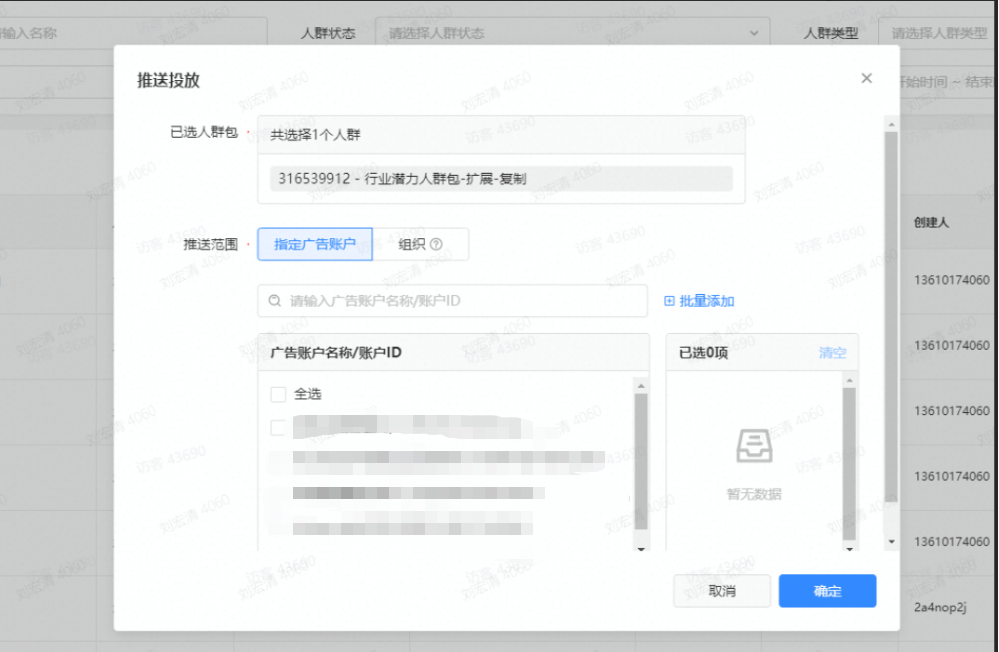Click down arrow of dialog main scrollbar
The height and width of the screenshot is (652, 999).
(x=891, y=541)
